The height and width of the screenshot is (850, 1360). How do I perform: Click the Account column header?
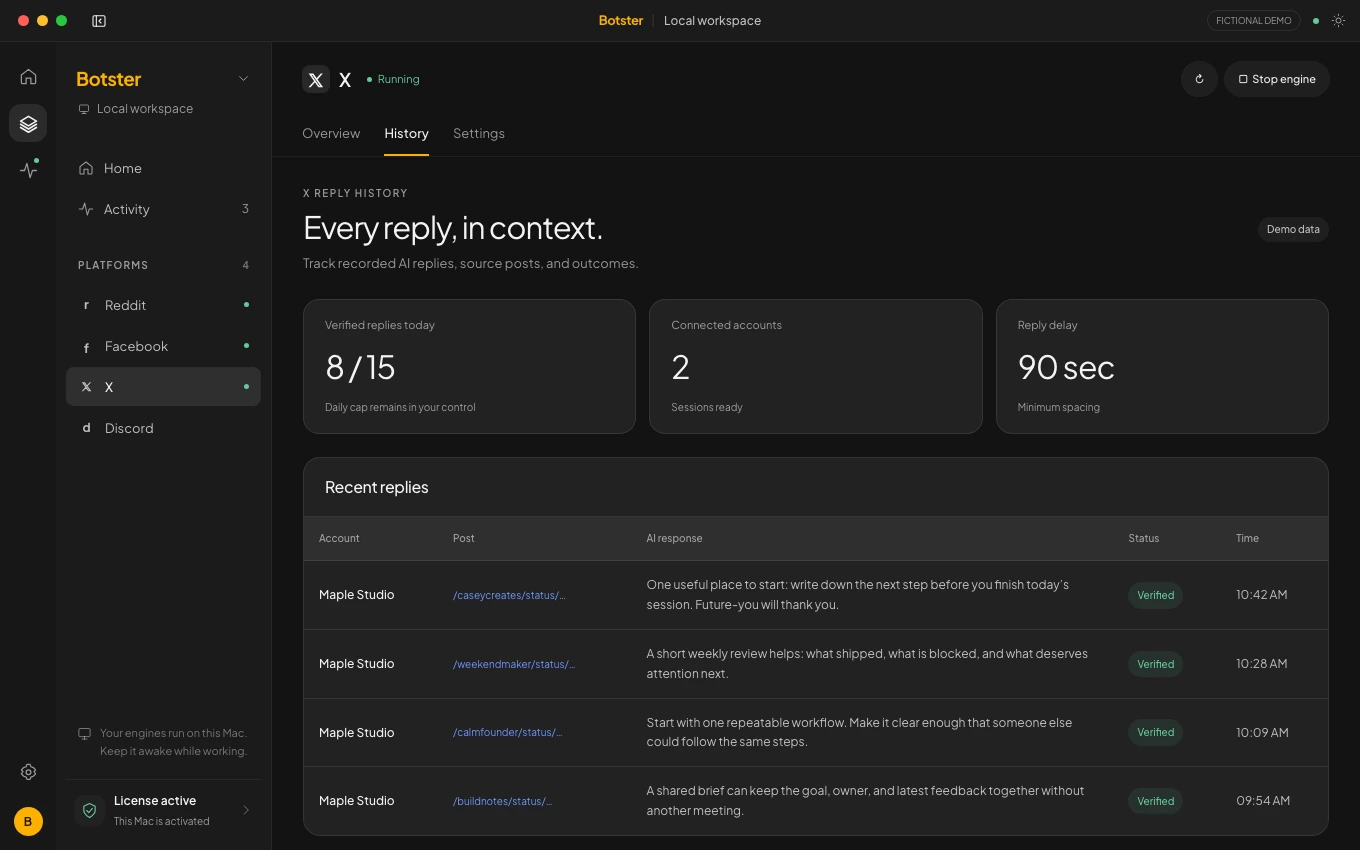pos(339,538)
